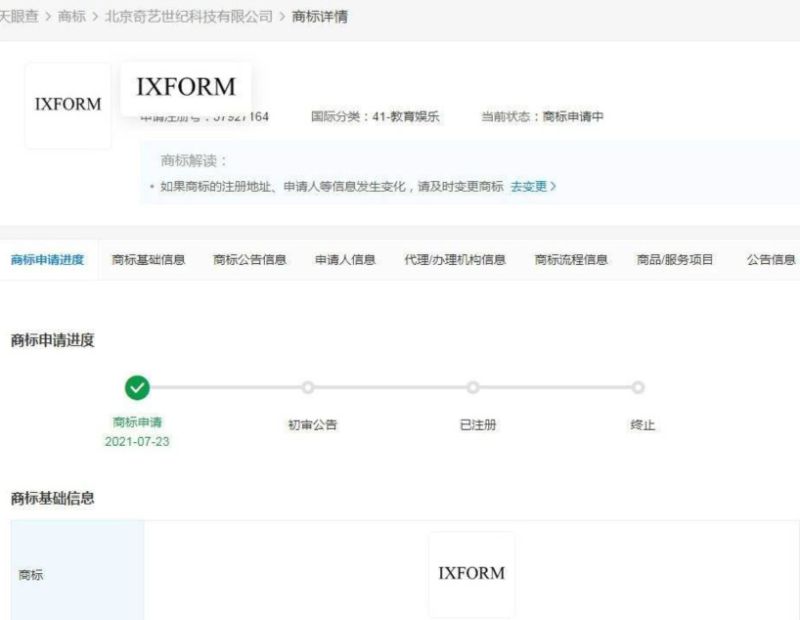Open the 商标申请进度 tab

(48, 260)
